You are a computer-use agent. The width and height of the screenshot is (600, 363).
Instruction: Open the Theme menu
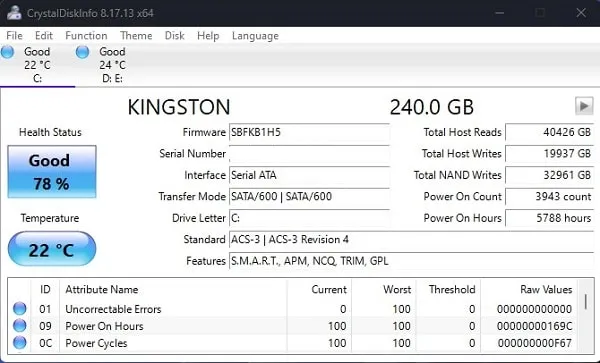click(x=136, y=36)
